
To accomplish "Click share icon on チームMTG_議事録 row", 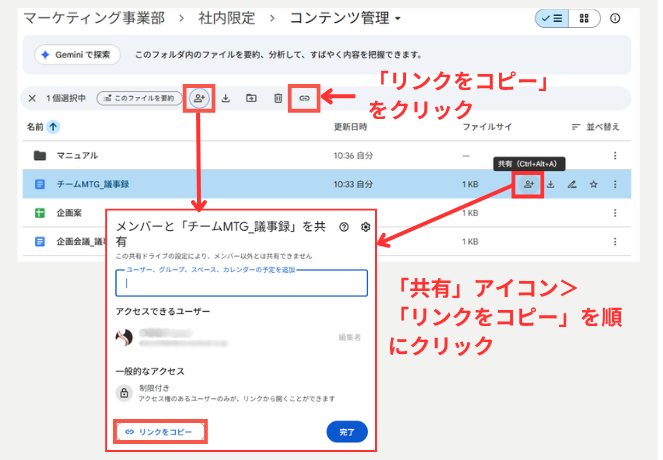I will (x=529, y=184).
